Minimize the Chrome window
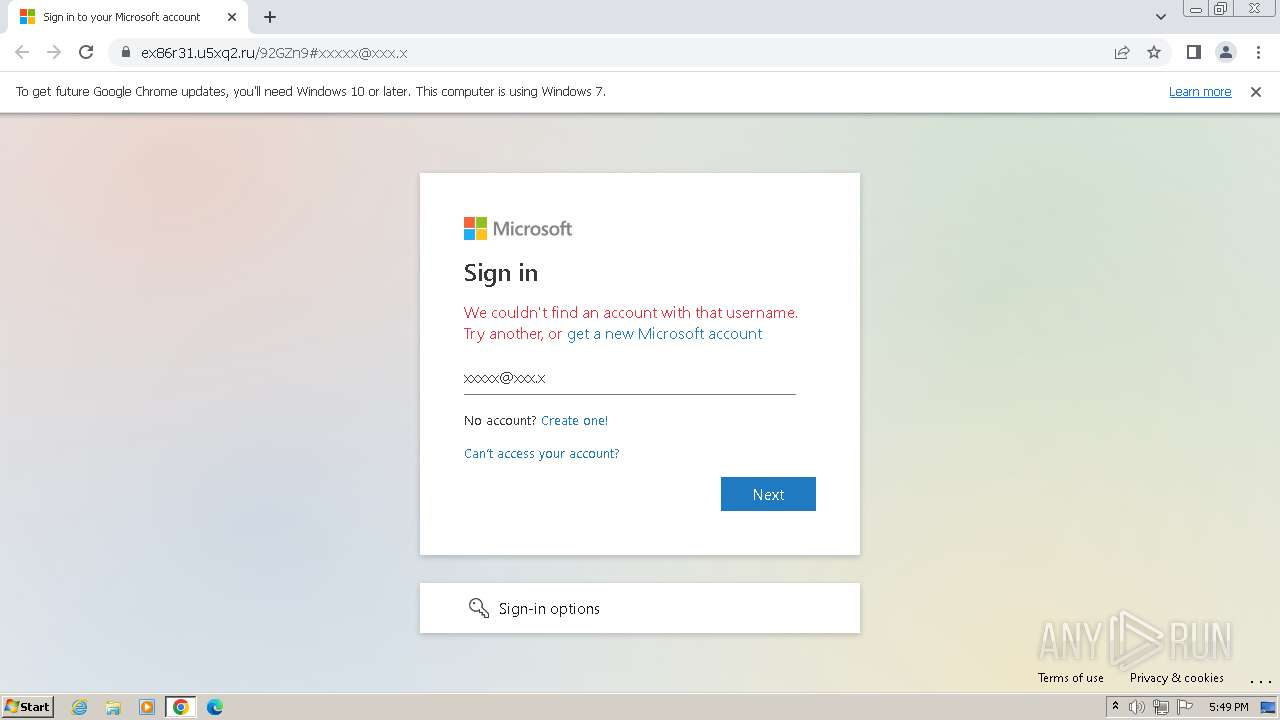1280x720 pixels. pos(1195,9)
